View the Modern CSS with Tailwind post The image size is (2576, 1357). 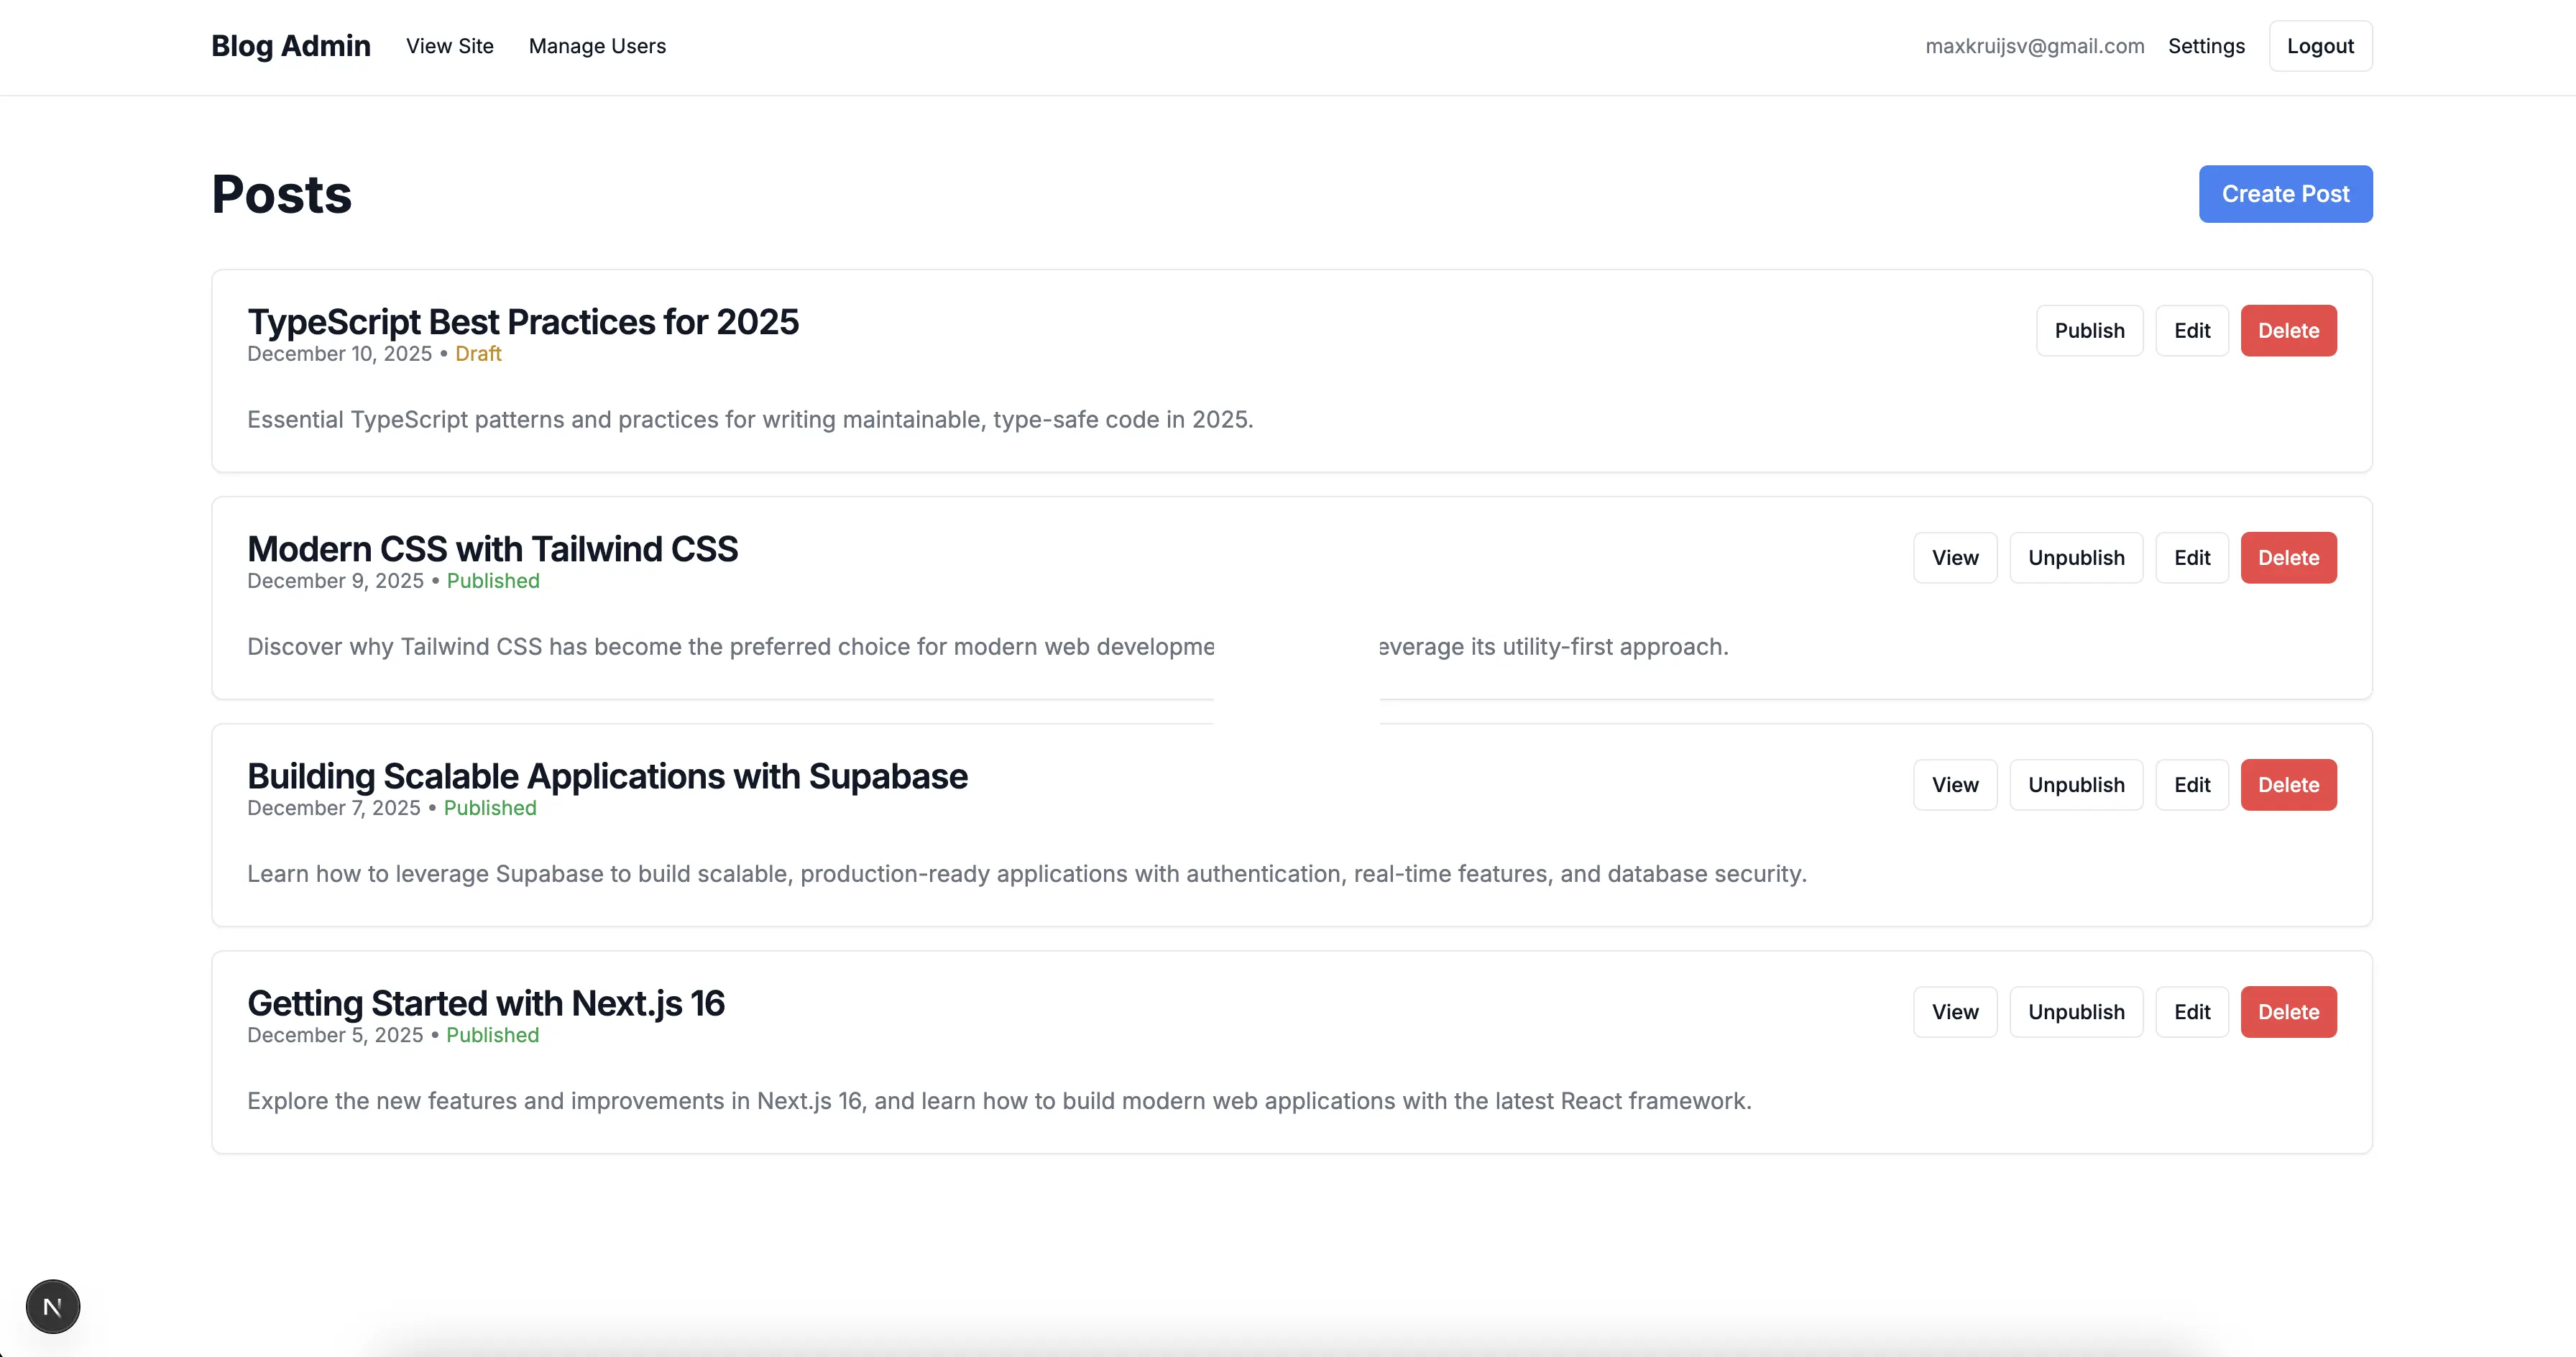click(1954, 557)
